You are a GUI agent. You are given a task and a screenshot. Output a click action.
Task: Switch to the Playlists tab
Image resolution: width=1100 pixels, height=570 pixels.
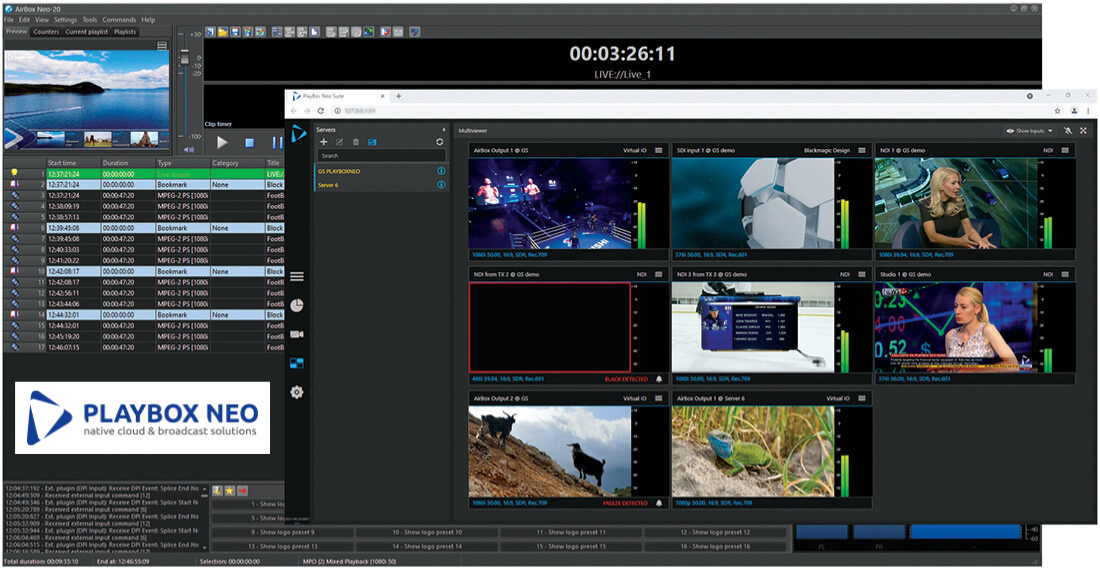coord(125,32)
